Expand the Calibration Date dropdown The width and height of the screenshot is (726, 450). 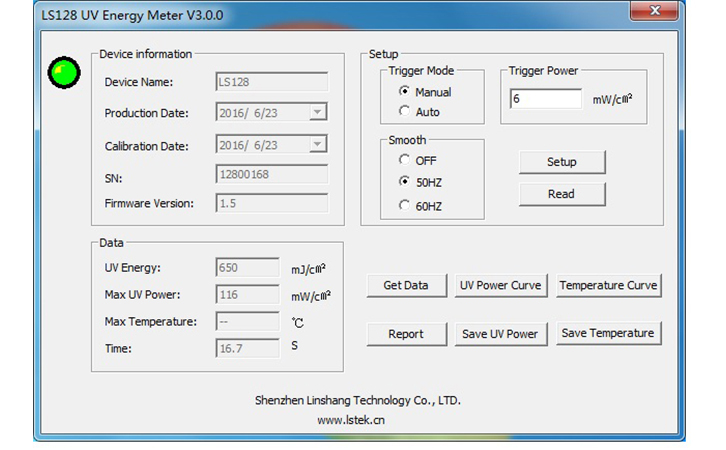pyautogui.click(x=318, y=145)
